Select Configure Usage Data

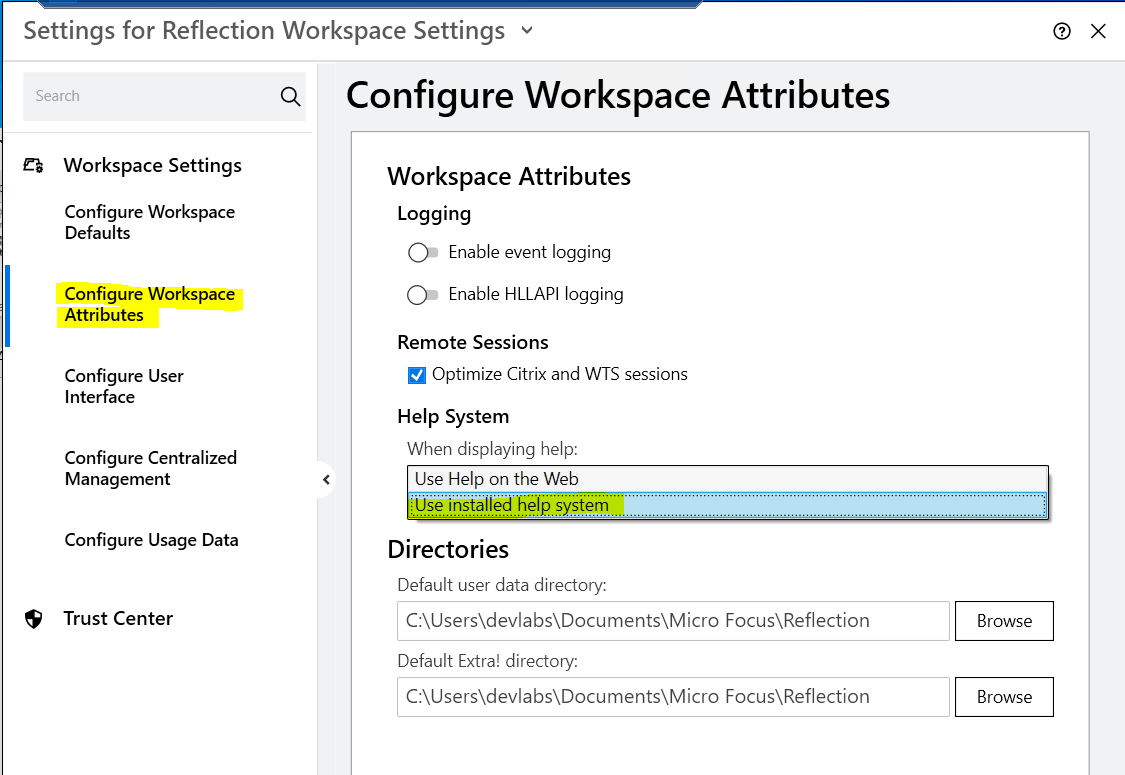(151, 540)
